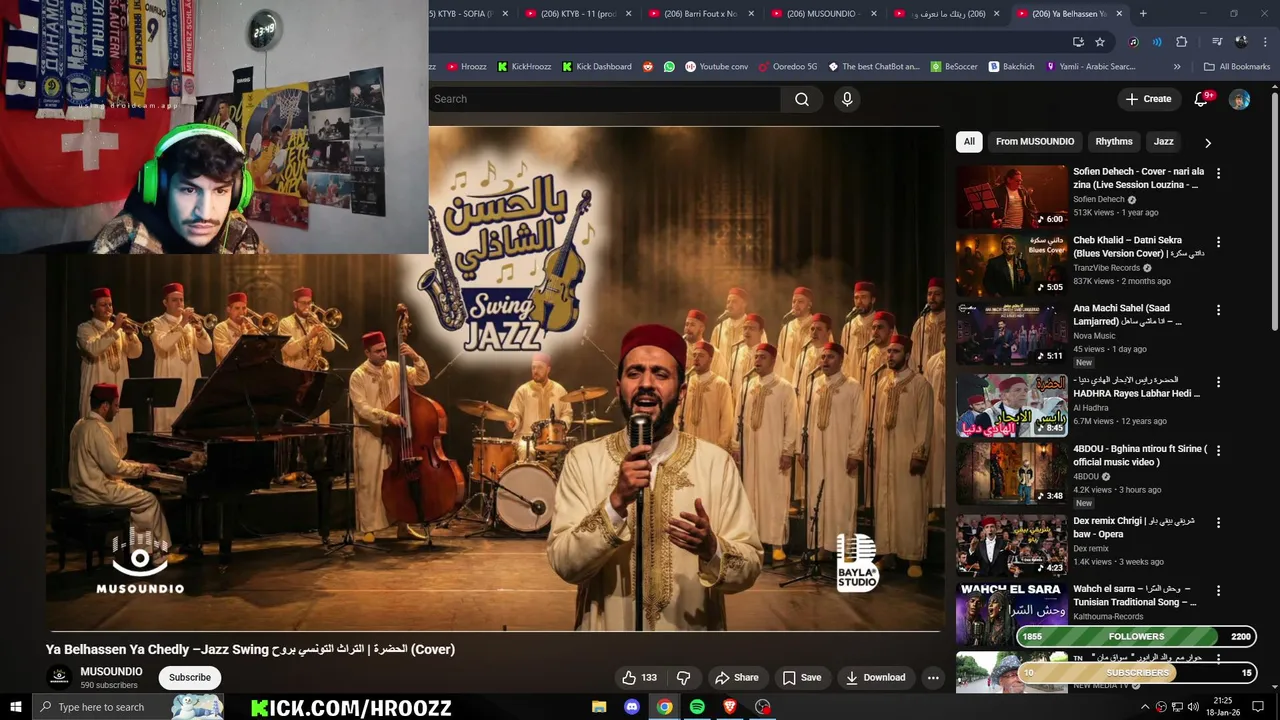Subscribe to MUSOUNDIO channel

coord(190,677)
